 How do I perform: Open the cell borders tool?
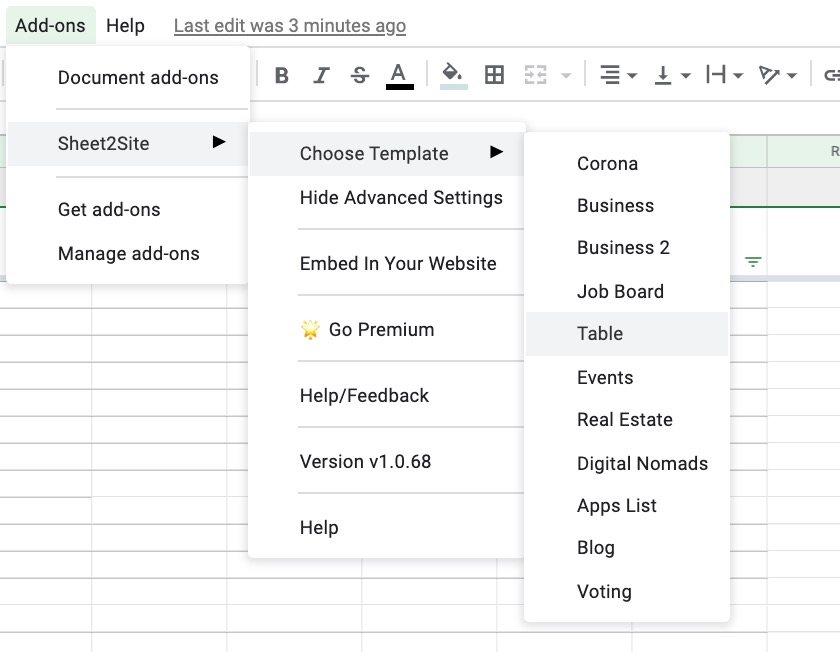(494, 76)
